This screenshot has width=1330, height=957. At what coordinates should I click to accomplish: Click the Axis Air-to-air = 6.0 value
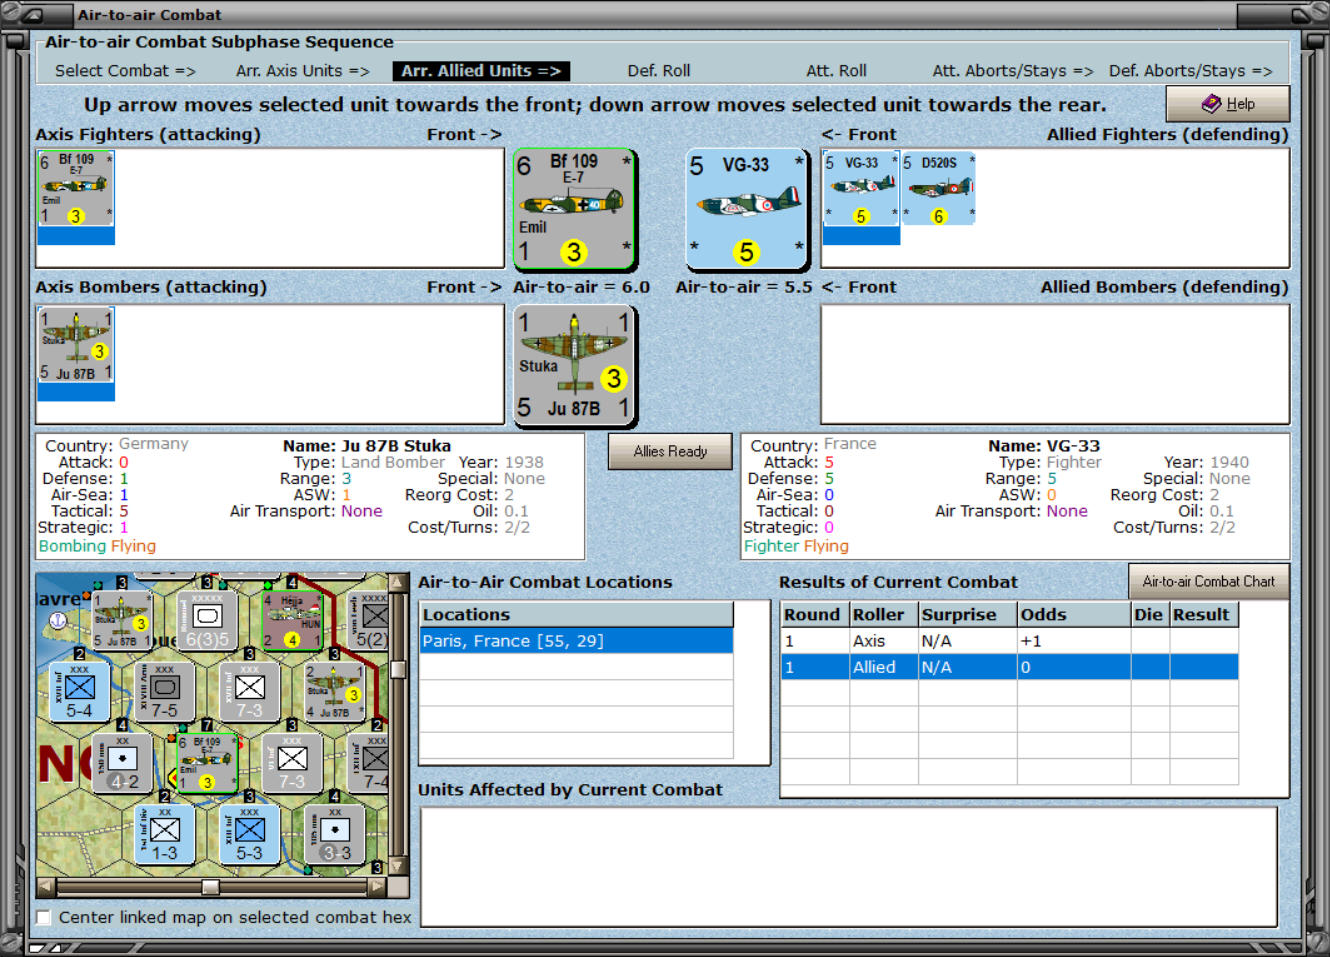tap(581, 287)
